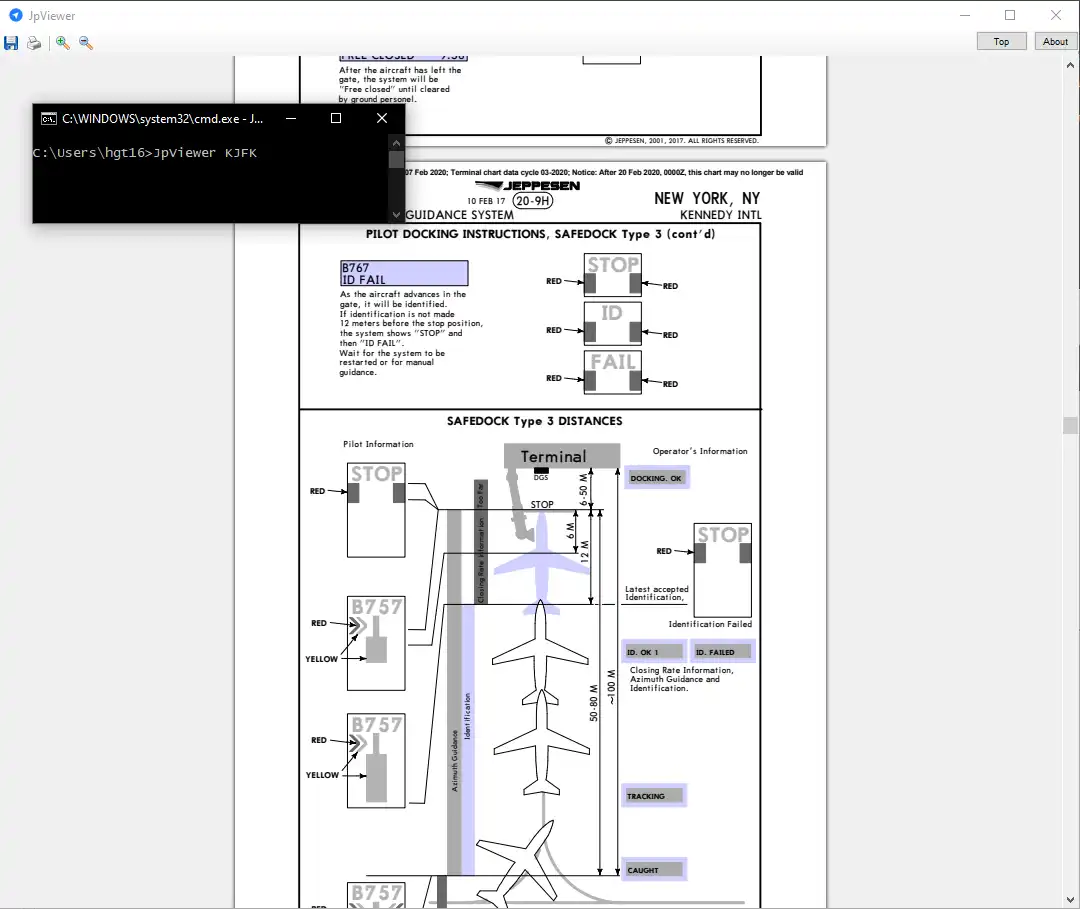This screenshot has width=1080, height=909.
Task: Click the 'ID' display panel in chart
Action: pos(613,323)
